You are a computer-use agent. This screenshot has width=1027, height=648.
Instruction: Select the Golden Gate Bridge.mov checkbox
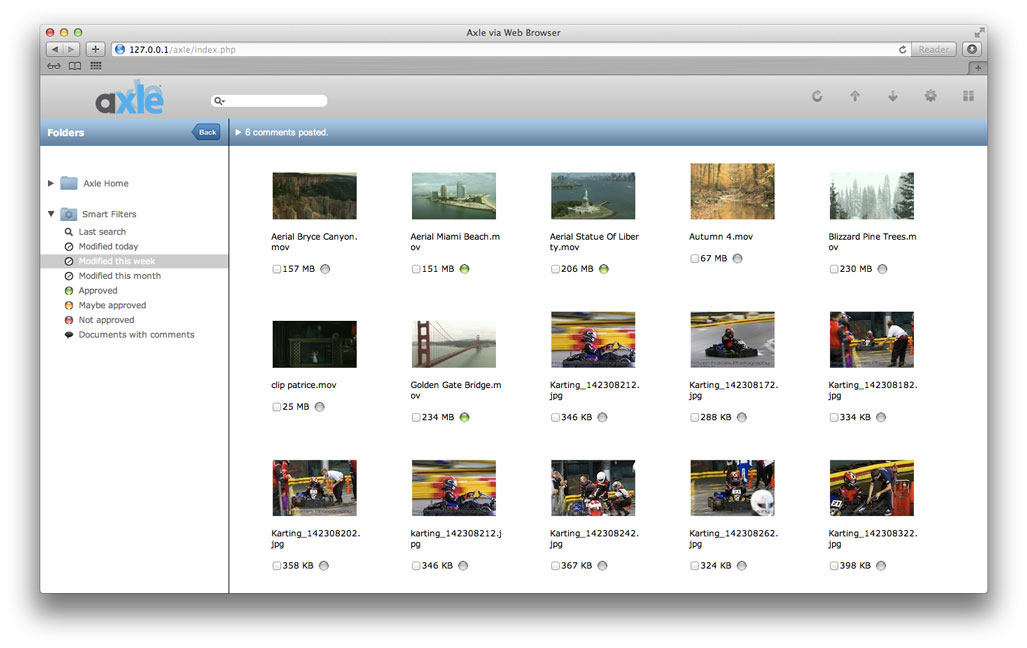pos(416,417)
